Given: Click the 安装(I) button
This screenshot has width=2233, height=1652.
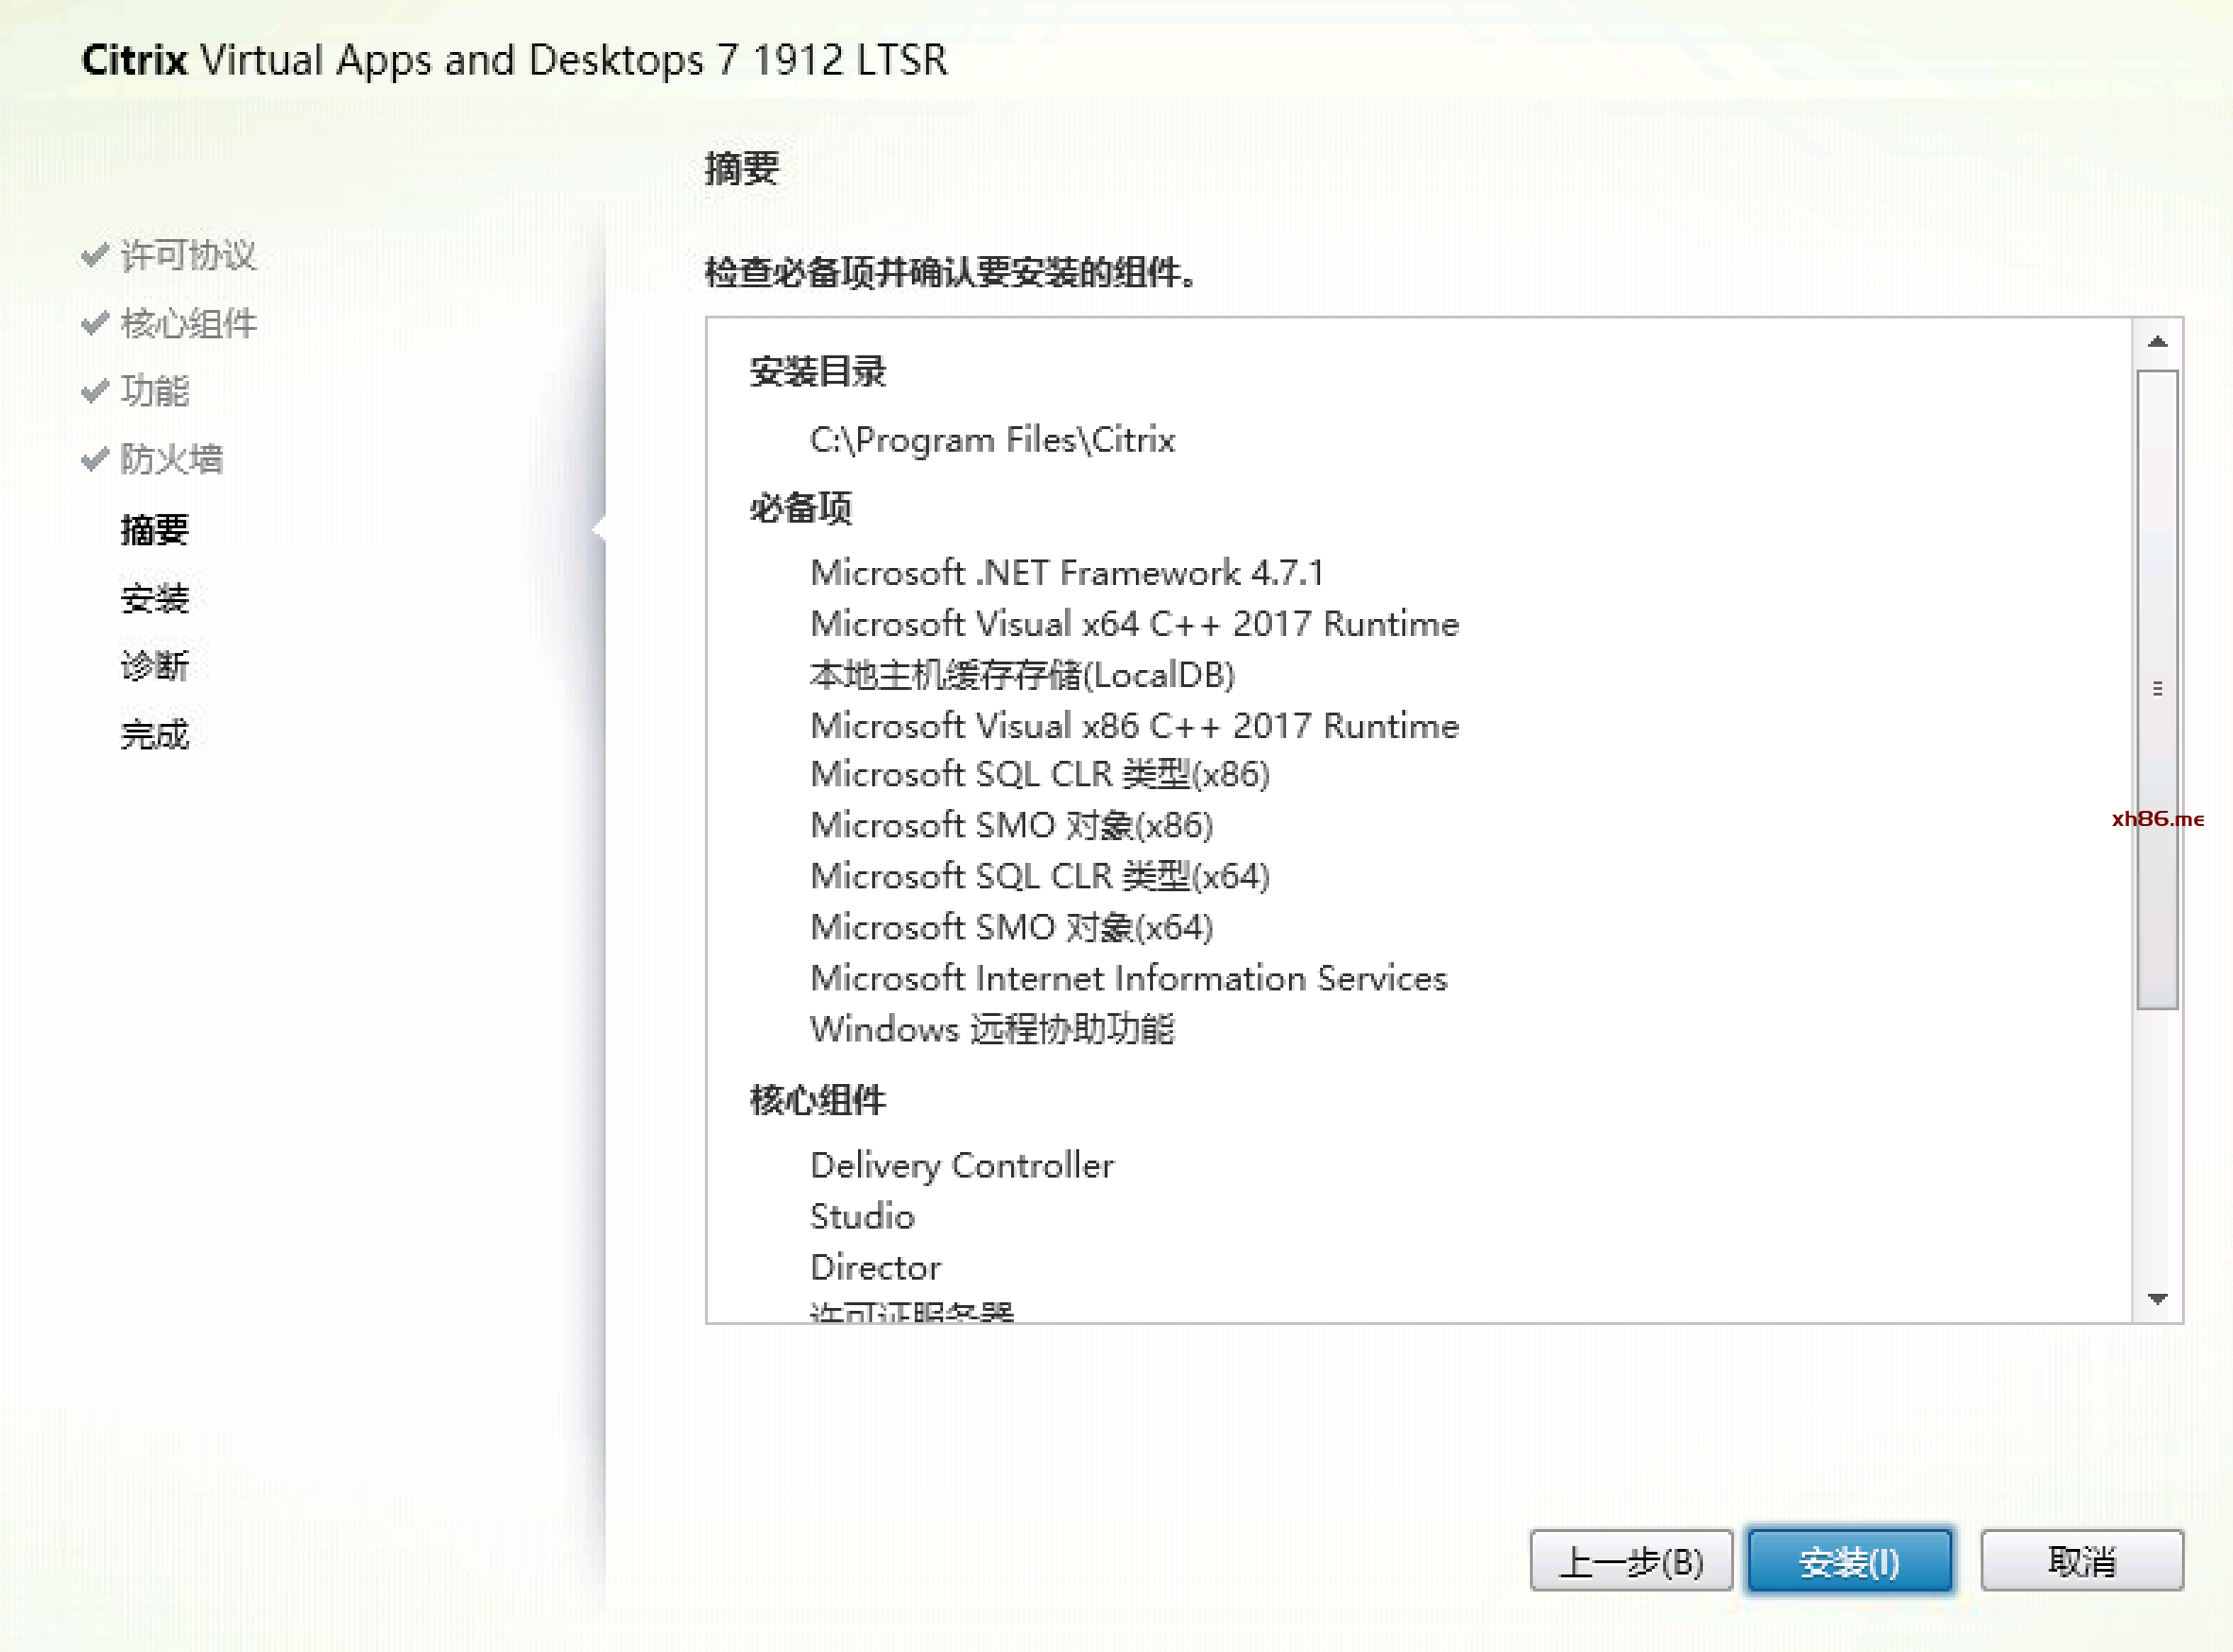Looking at the screenshot, I should tap(1849, 1560).
